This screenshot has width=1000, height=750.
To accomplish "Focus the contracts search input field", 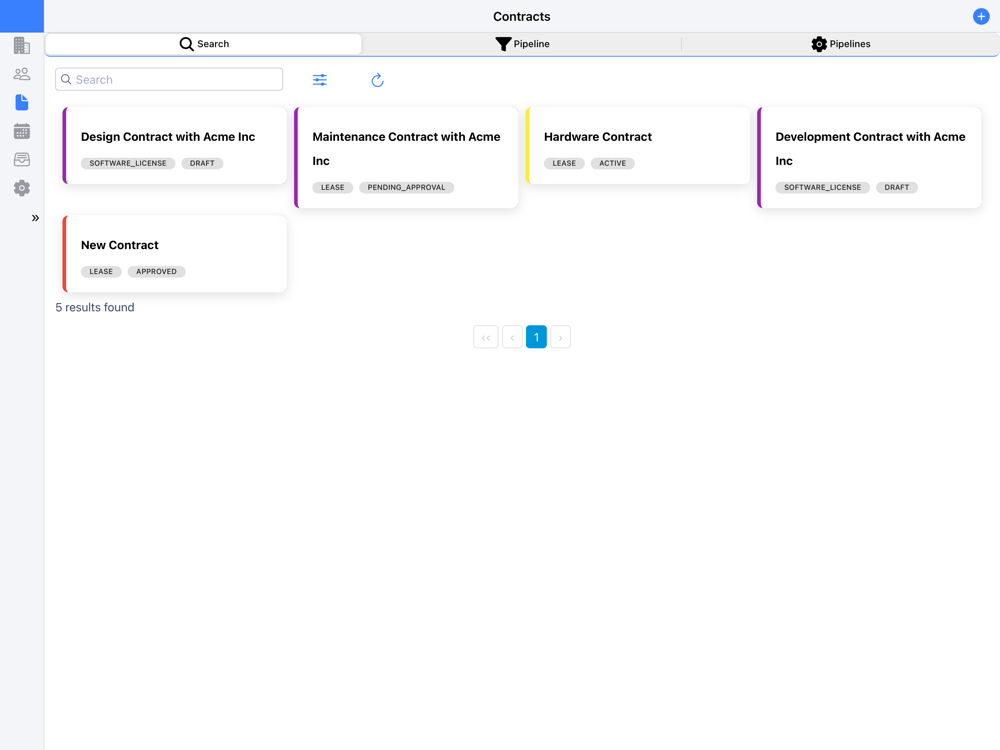I will [169, 80].
